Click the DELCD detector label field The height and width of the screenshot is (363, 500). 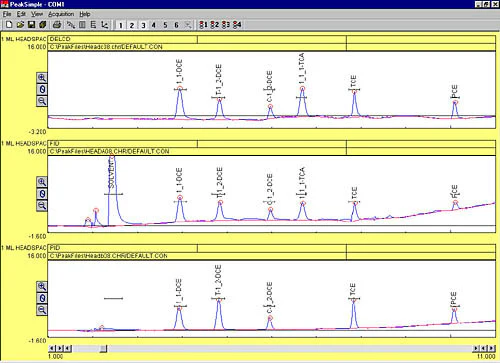coord(123,39)
